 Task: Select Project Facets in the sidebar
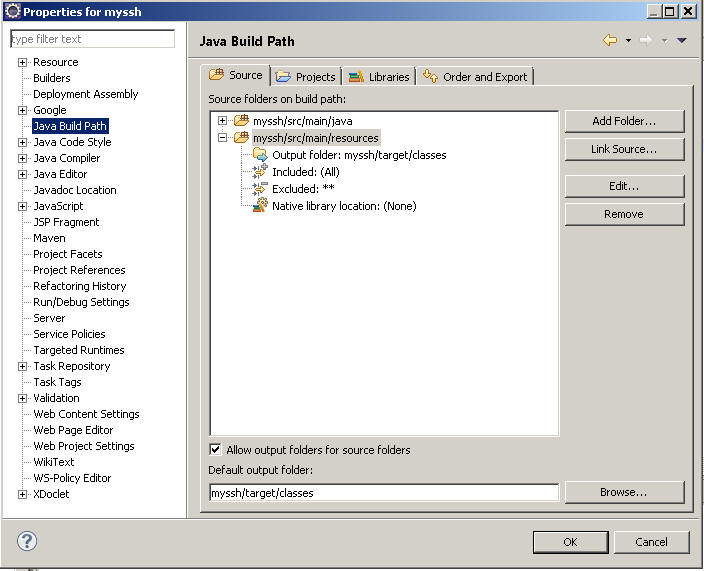[68, 254]
